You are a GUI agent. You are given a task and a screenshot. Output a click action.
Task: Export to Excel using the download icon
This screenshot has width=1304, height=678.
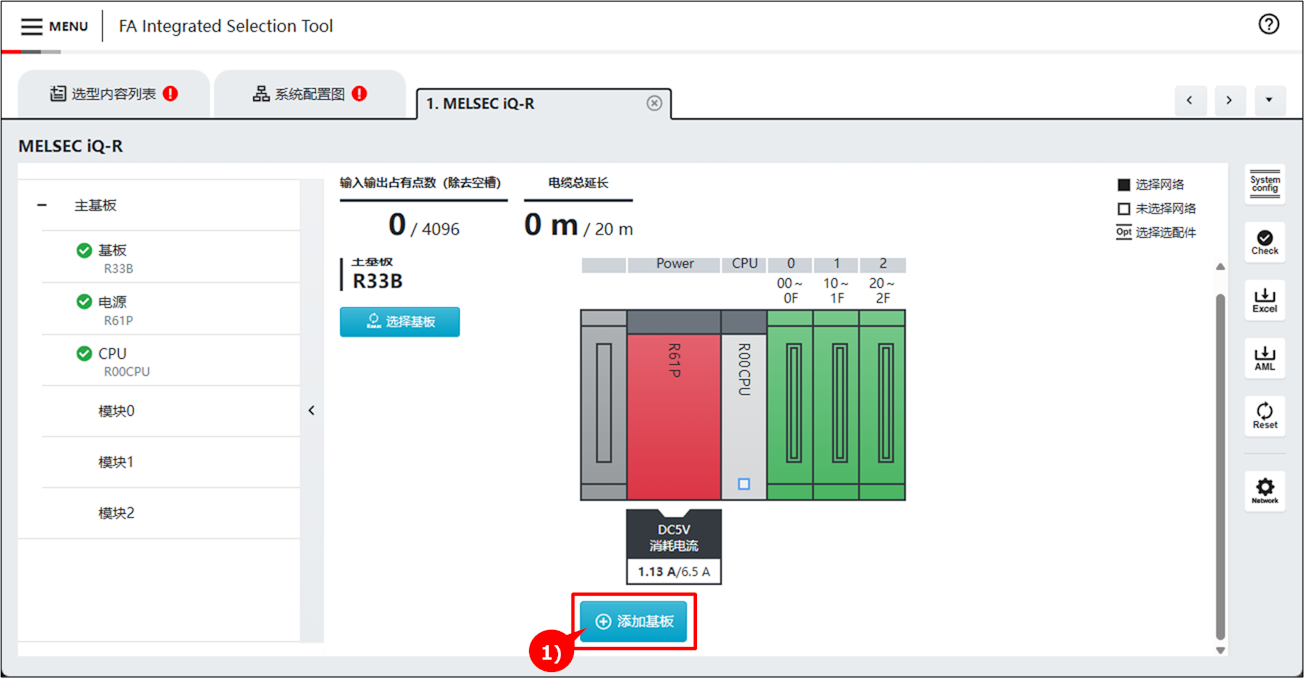1265,300
